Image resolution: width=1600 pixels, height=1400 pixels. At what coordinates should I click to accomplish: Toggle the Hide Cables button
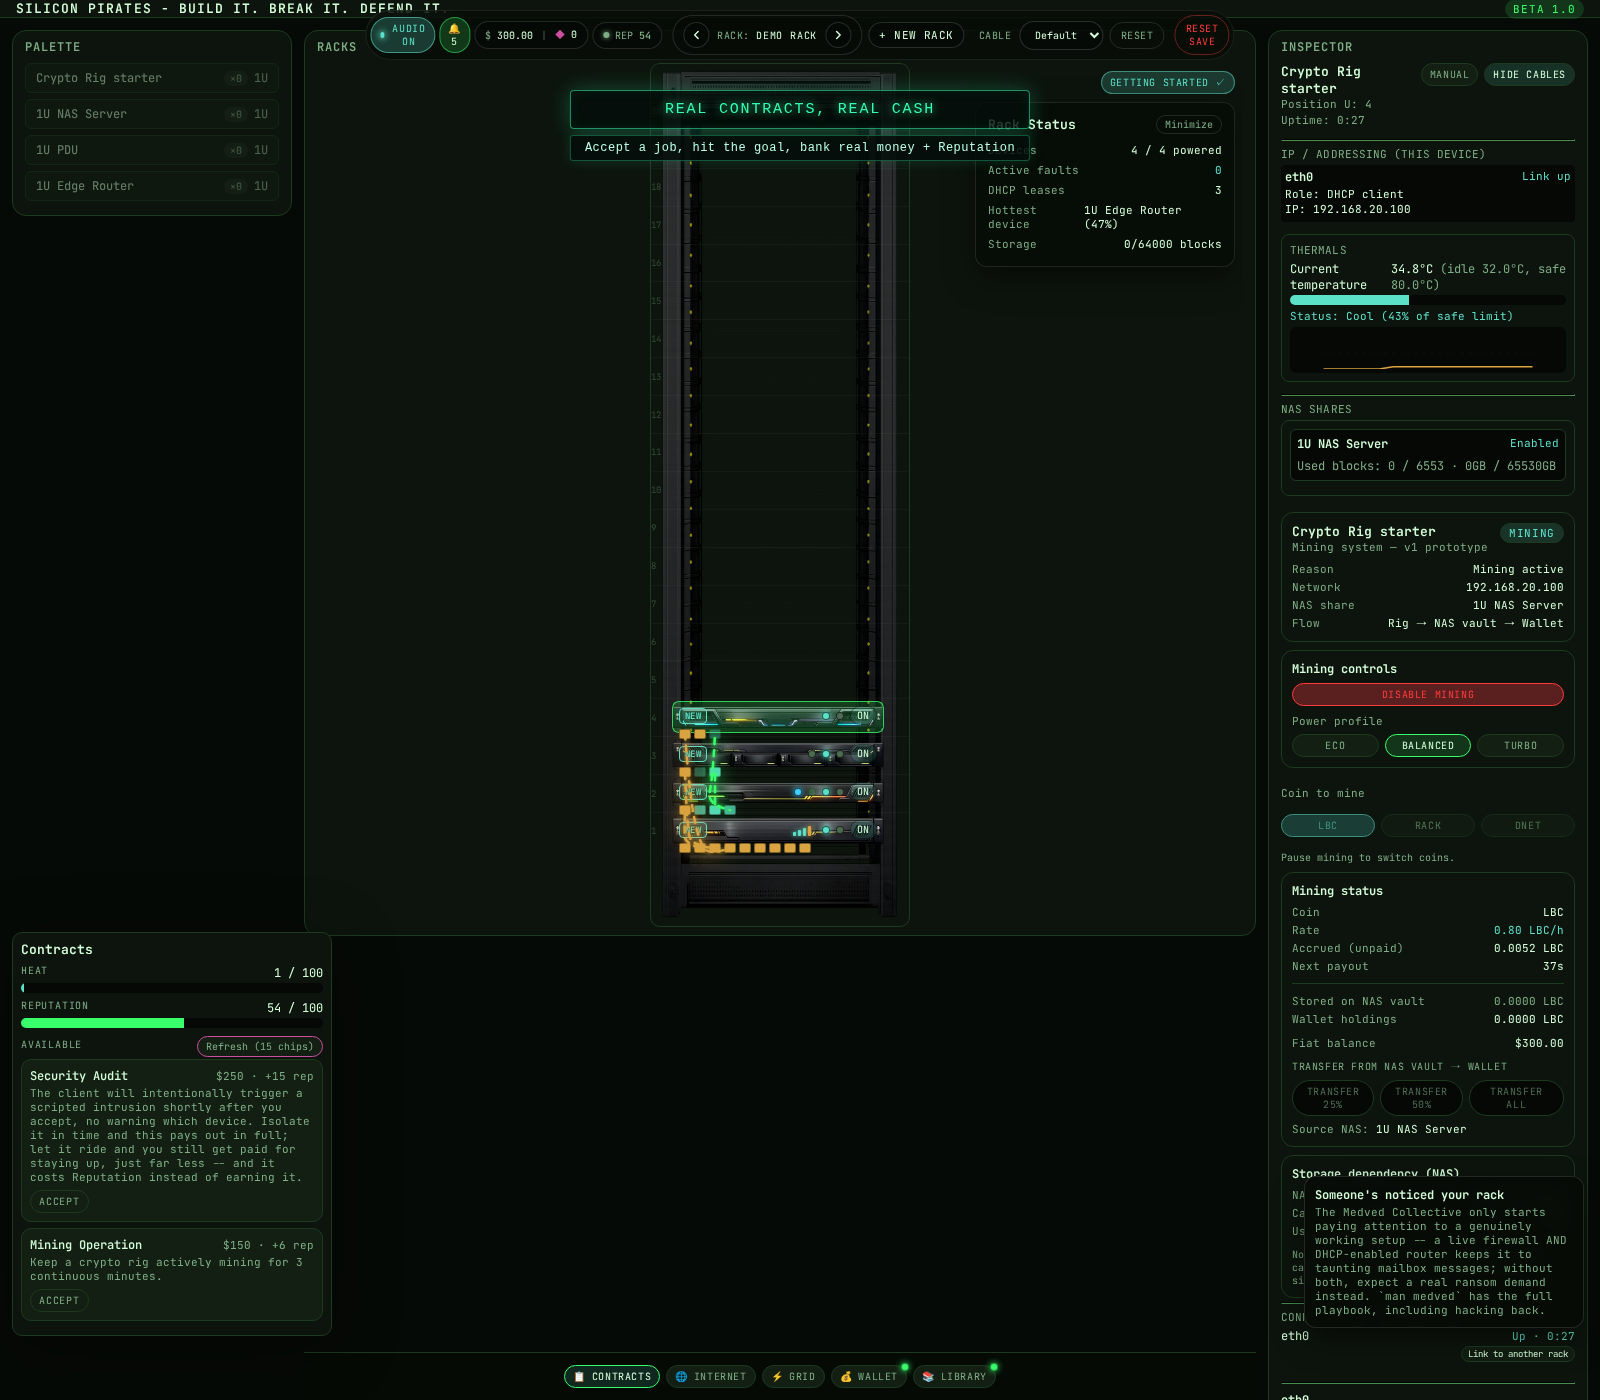click(x=1529, y=75)
